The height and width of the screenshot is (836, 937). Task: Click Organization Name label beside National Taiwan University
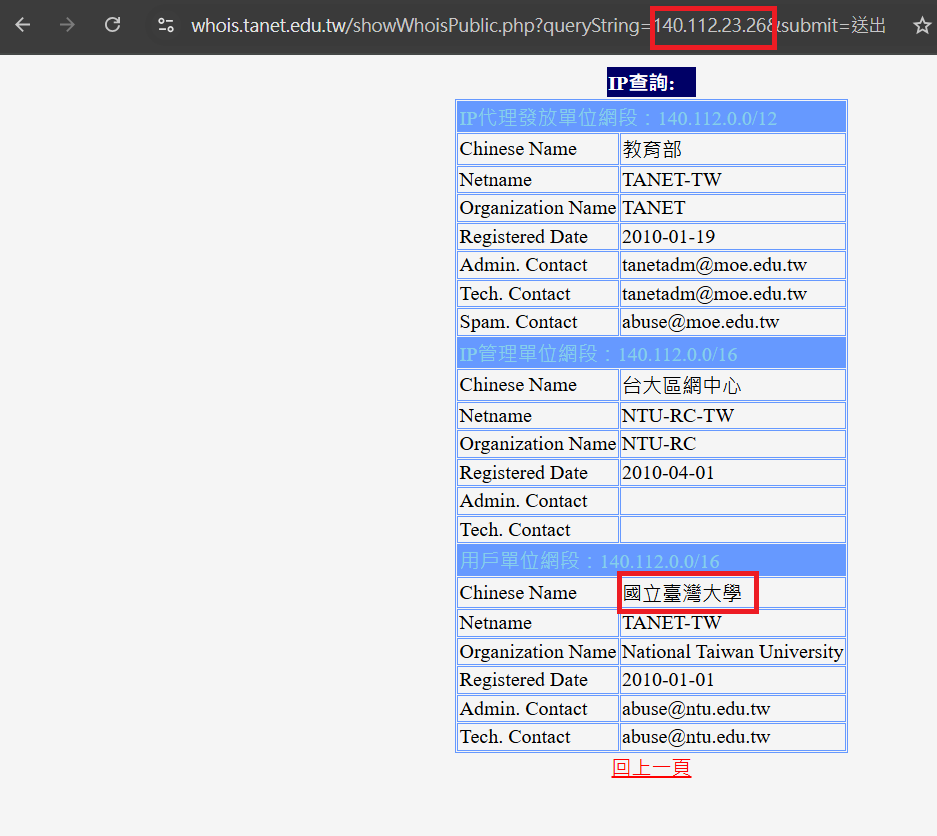click(x=537, y=651)
